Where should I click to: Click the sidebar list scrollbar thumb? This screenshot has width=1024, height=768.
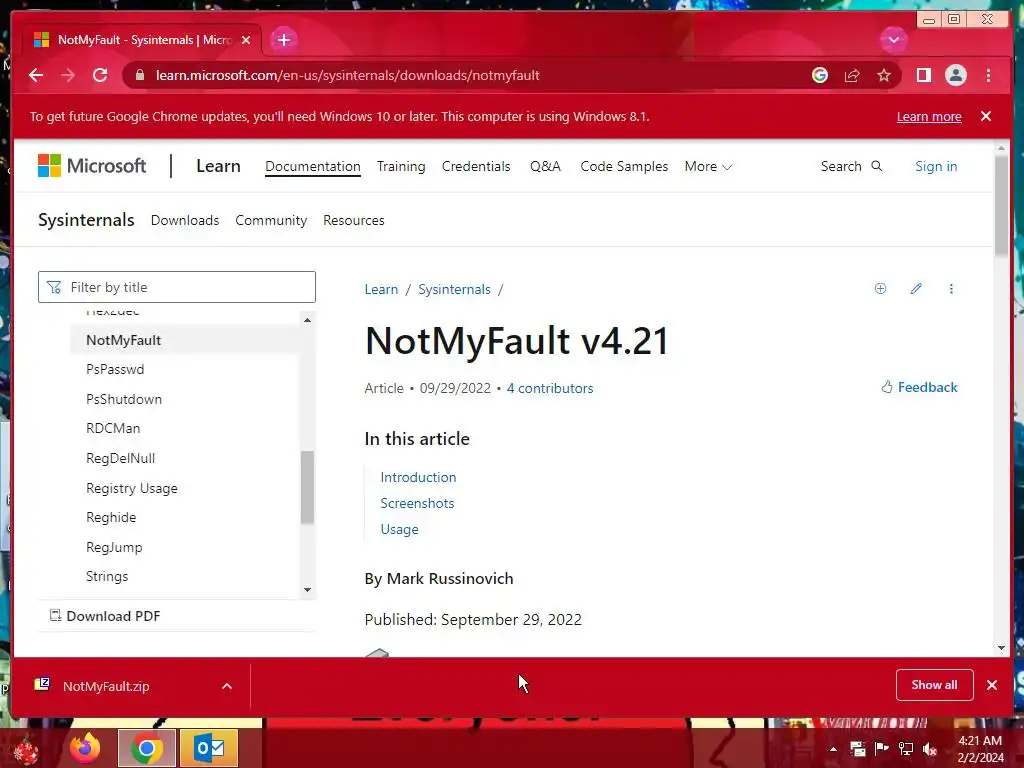[x=307, y=487]
